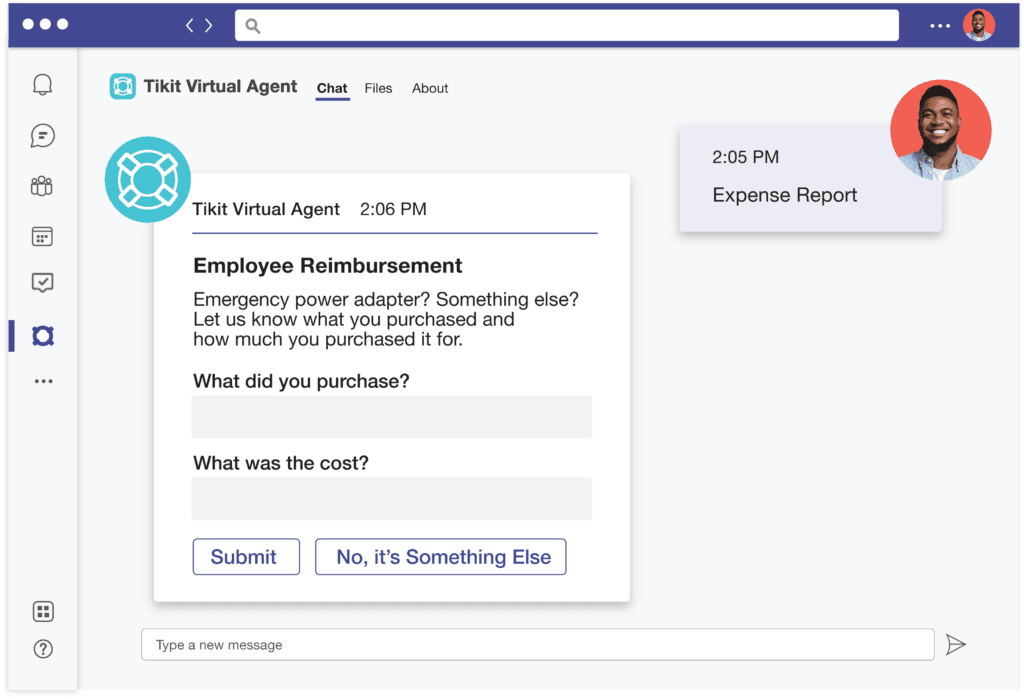This screenshot has width=1024, height=699.
Task: Open the Help question mark icon
Action: (43, 649)
